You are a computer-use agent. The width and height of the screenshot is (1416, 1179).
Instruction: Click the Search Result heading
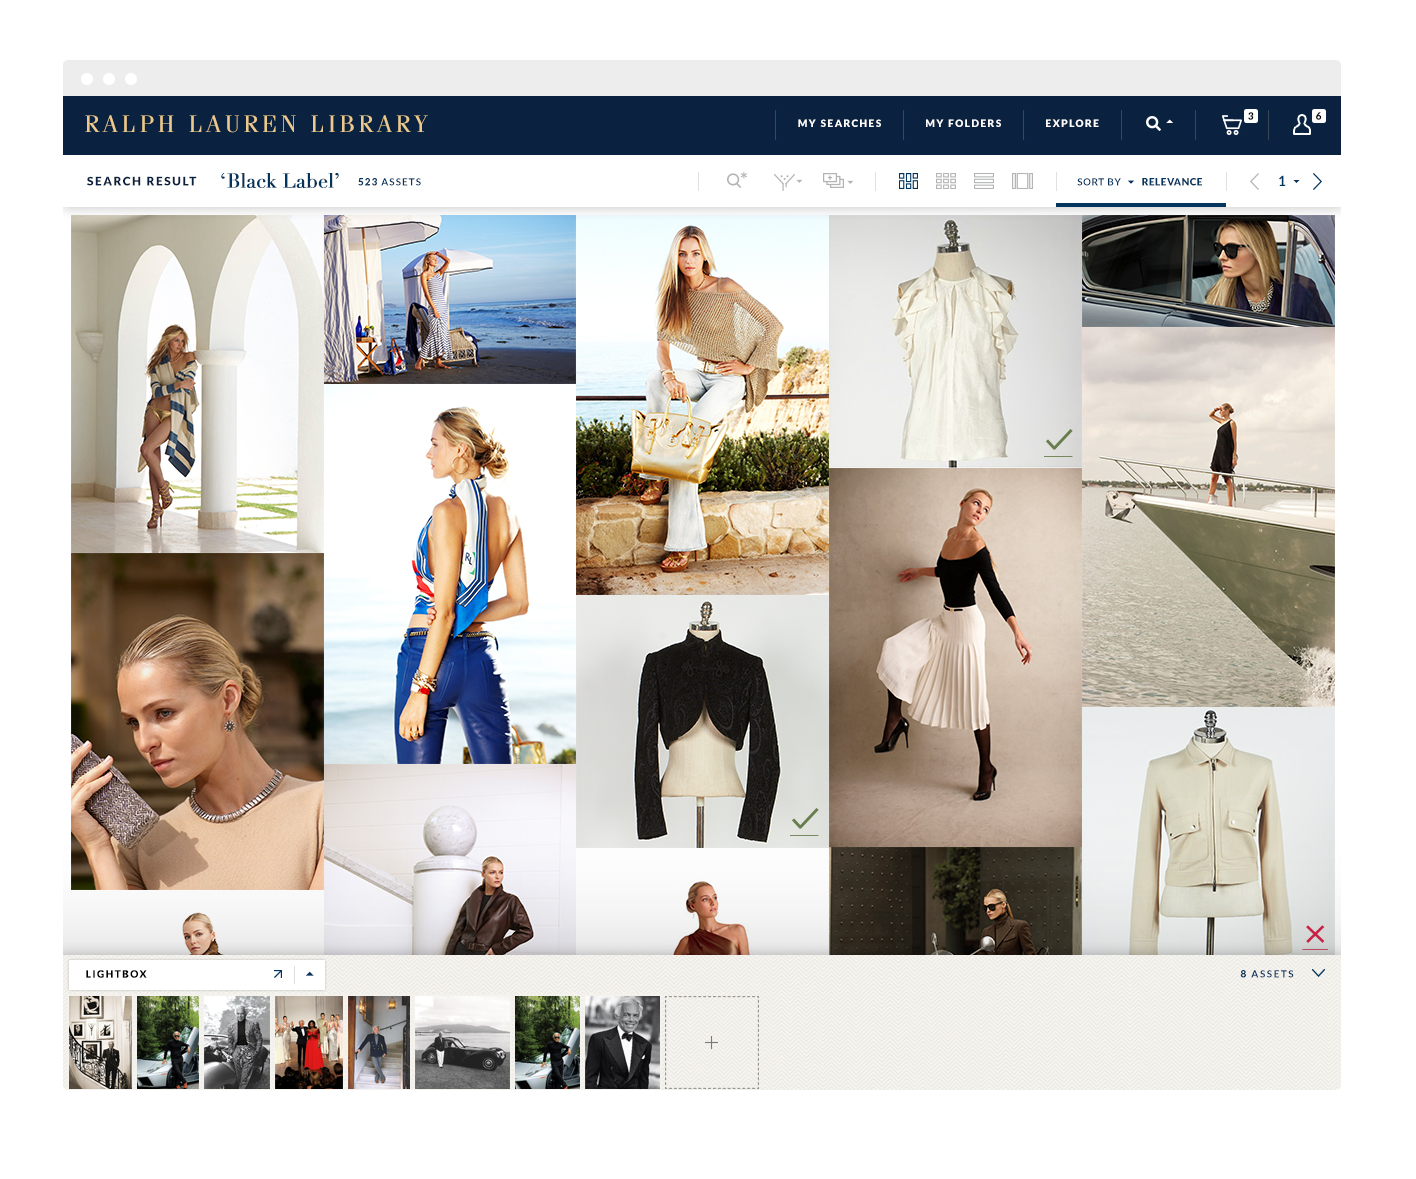[142, 181]
